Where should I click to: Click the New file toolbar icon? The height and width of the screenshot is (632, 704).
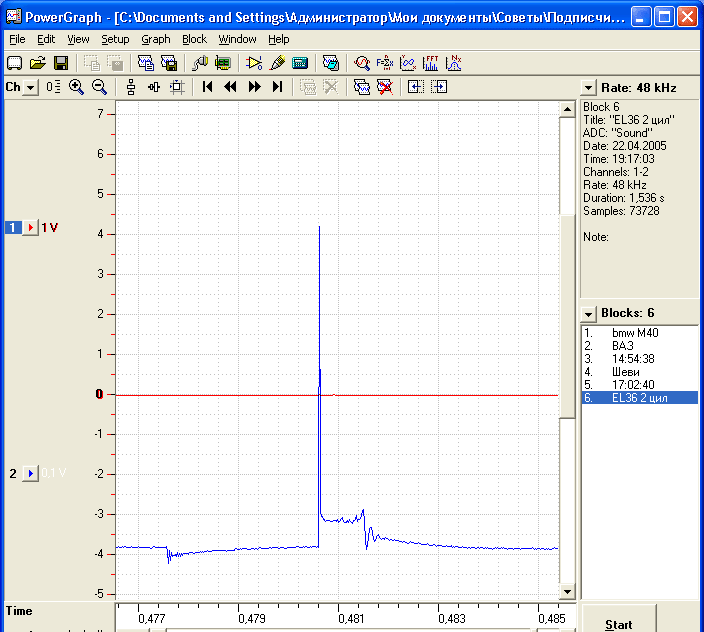point(14,63)
